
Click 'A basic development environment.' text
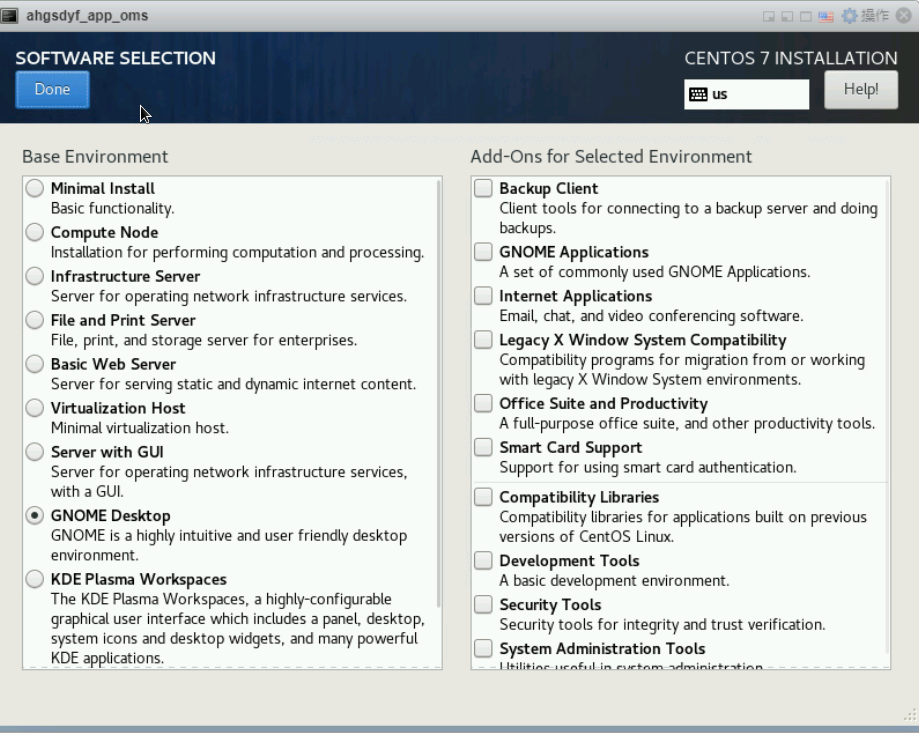pyautogui.click(x=614, y=581)
